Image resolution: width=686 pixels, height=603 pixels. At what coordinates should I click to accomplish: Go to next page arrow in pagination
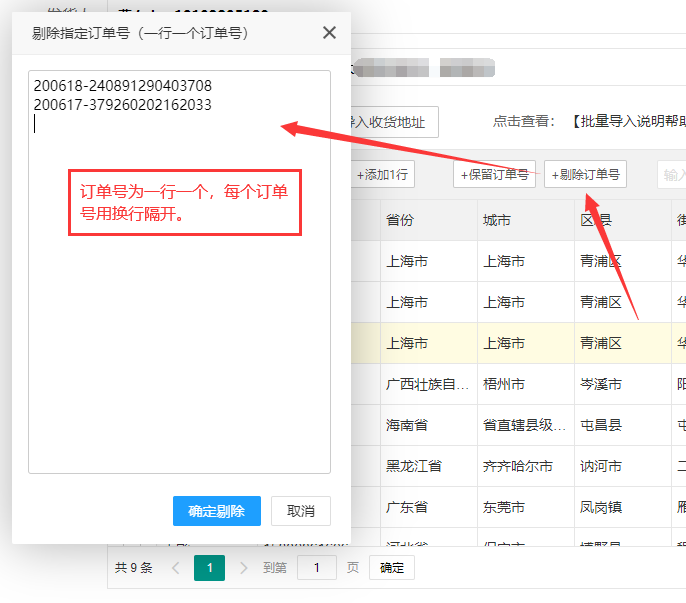point(243,568)
